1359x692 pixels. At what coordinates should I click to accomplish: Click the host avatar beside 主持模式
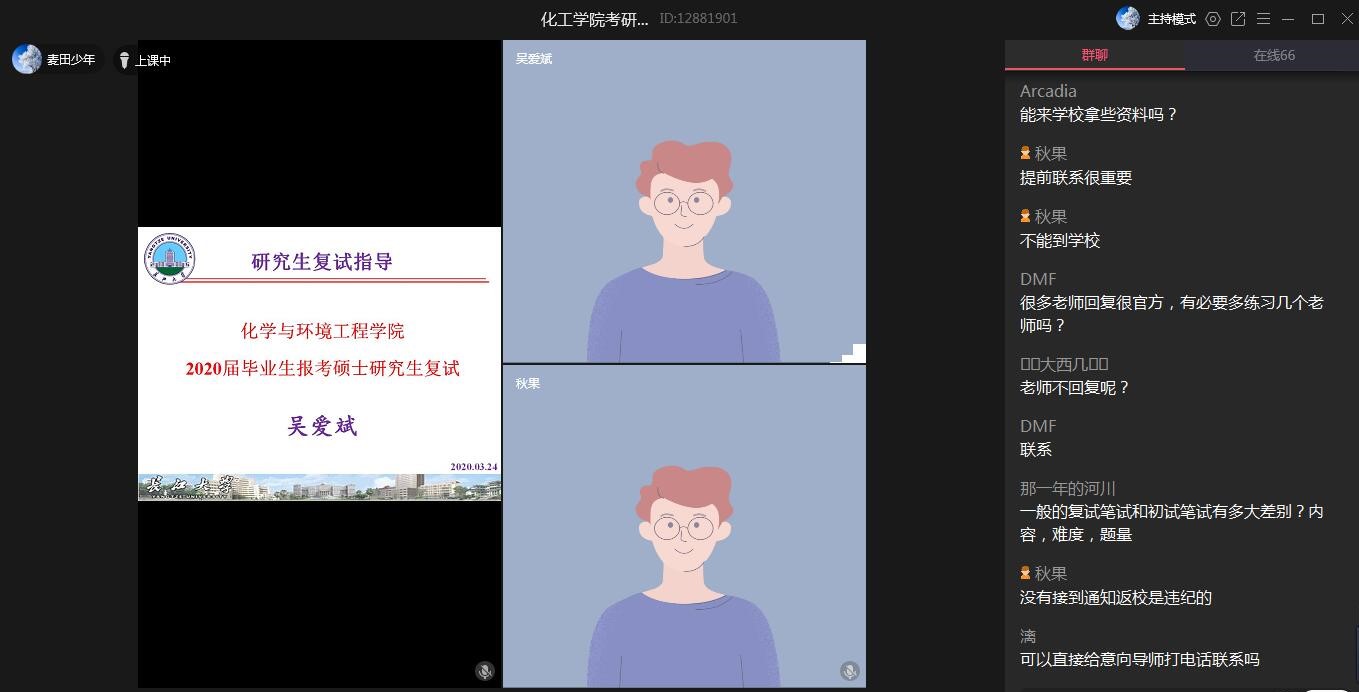(x=1128, y=18)
